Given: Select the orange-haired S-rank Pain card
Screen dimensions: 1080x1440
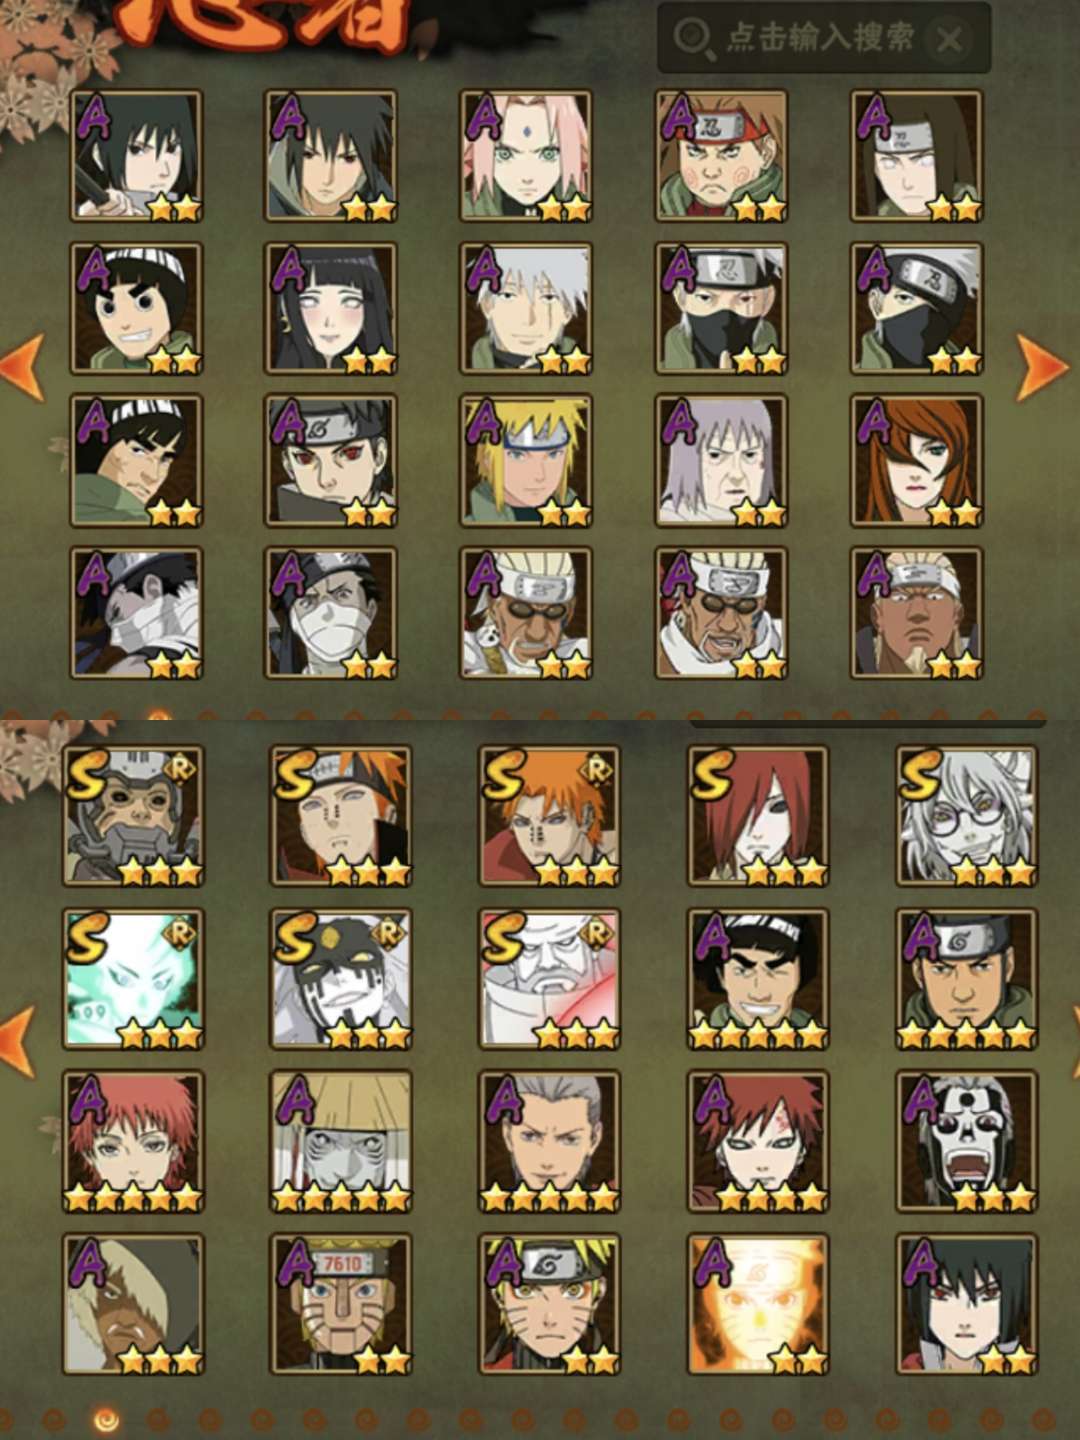Looking at the screenshot, I should [549, 816].
